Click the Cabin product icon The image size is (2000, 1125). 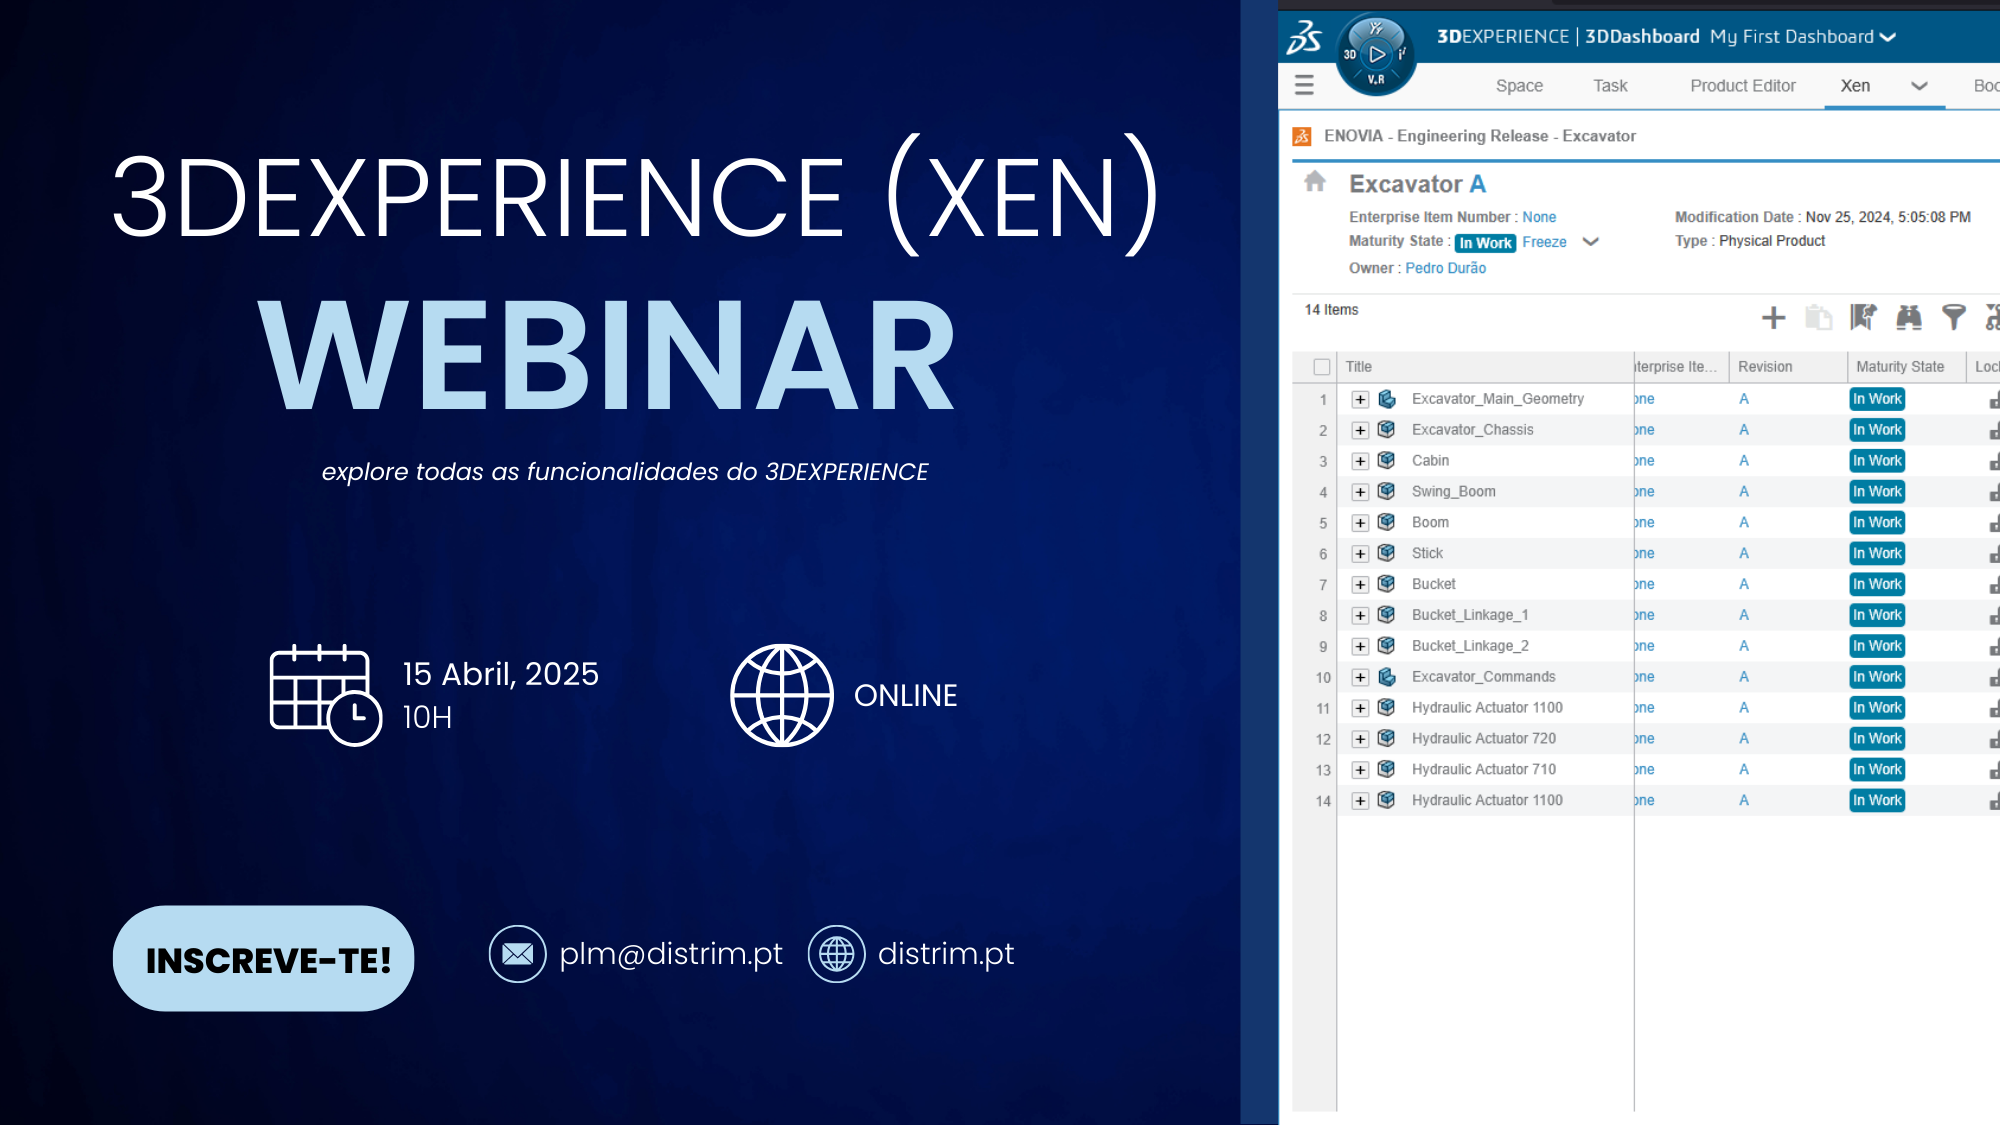[1387, 461]
